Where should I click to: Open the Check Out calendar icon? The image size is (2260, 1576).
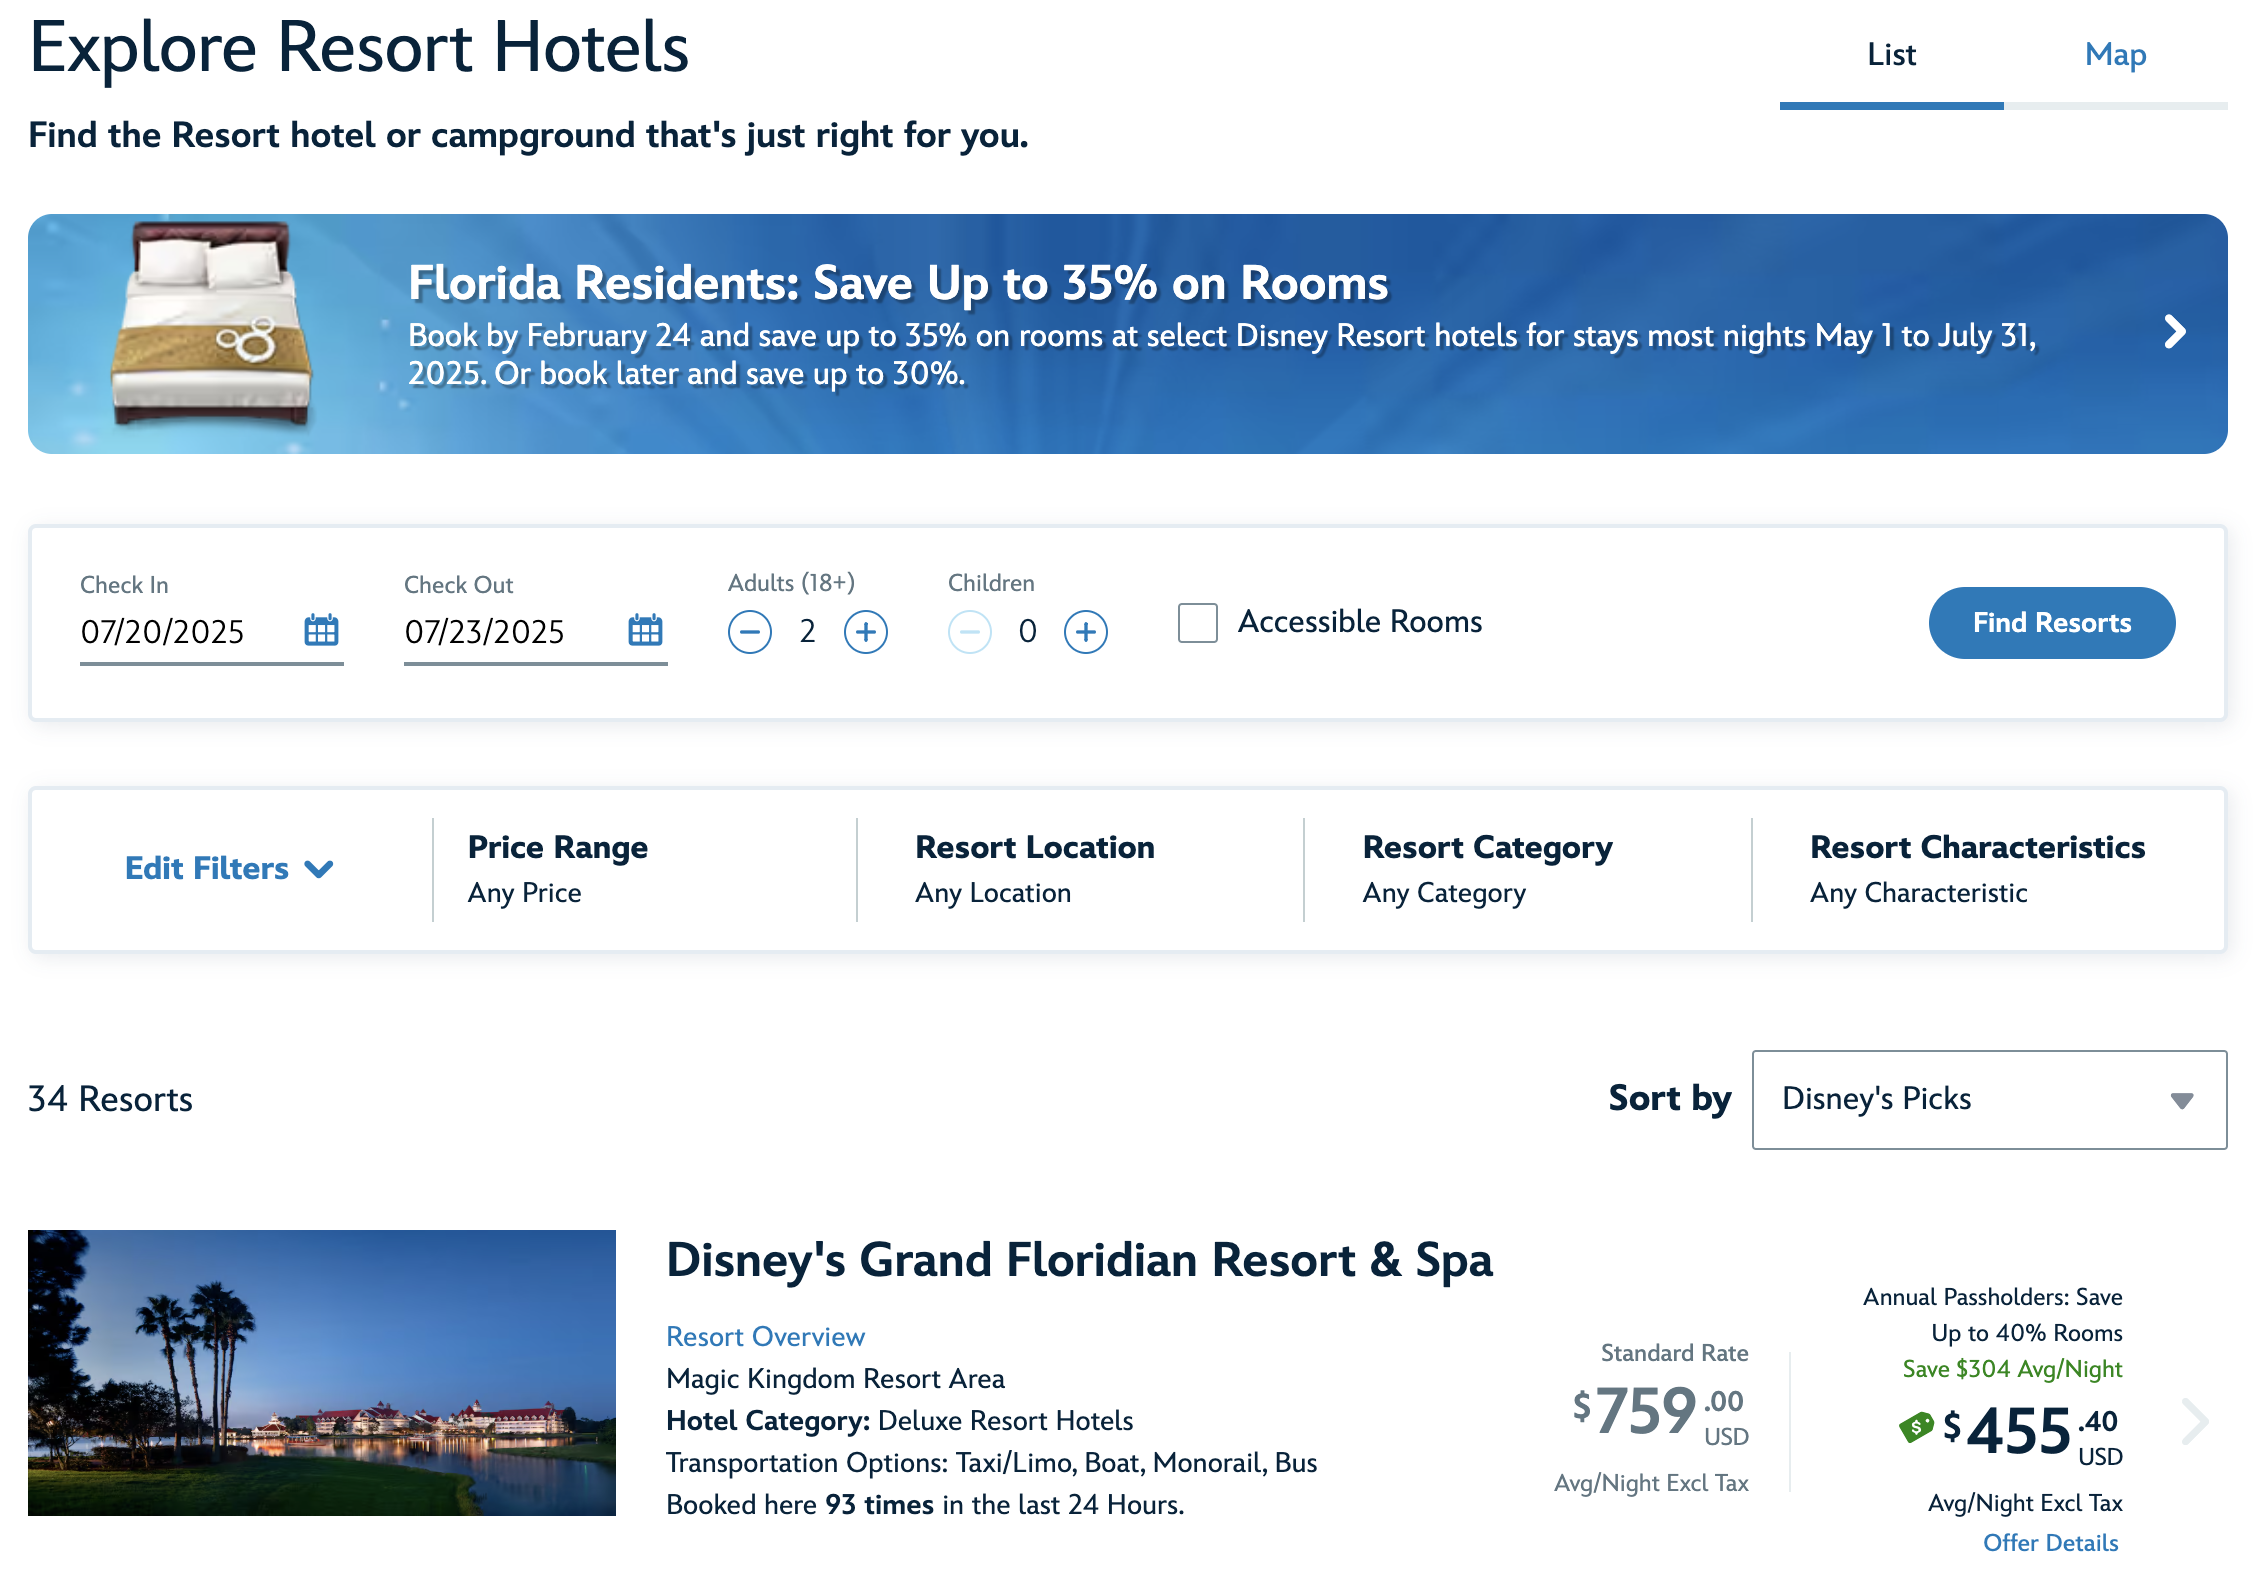point(645,630)
